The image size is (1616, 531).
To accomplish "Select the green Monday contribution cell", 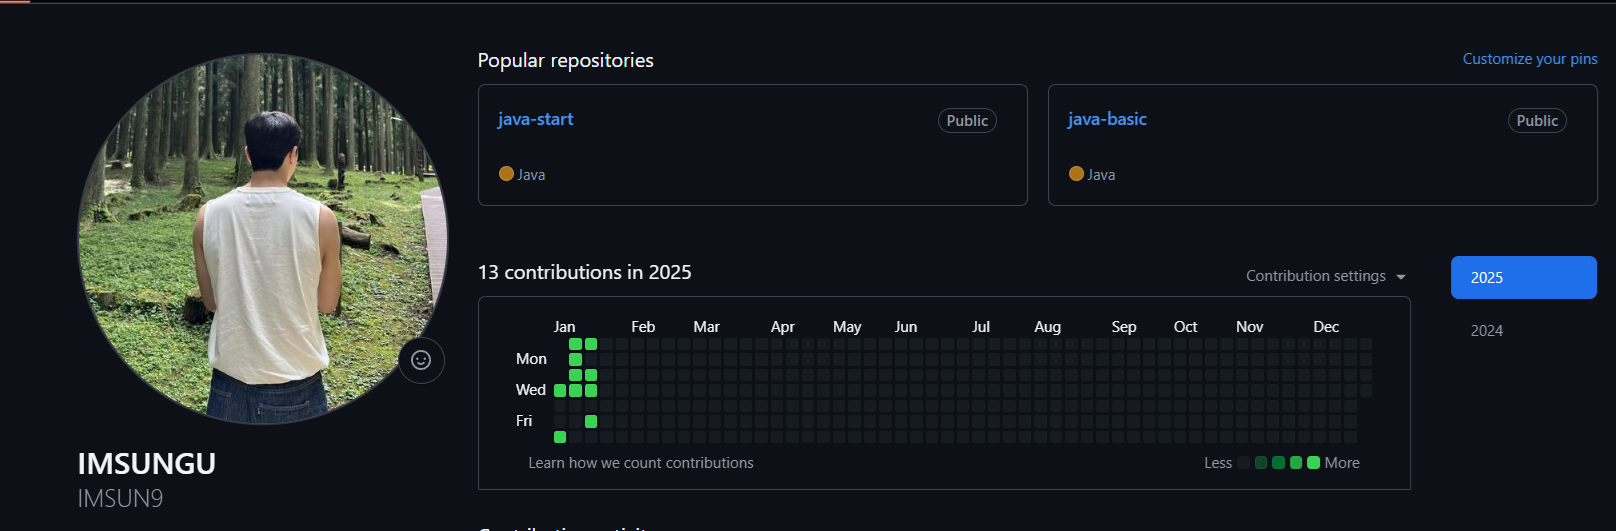I will pyautogui.click(x=575, y=359).
